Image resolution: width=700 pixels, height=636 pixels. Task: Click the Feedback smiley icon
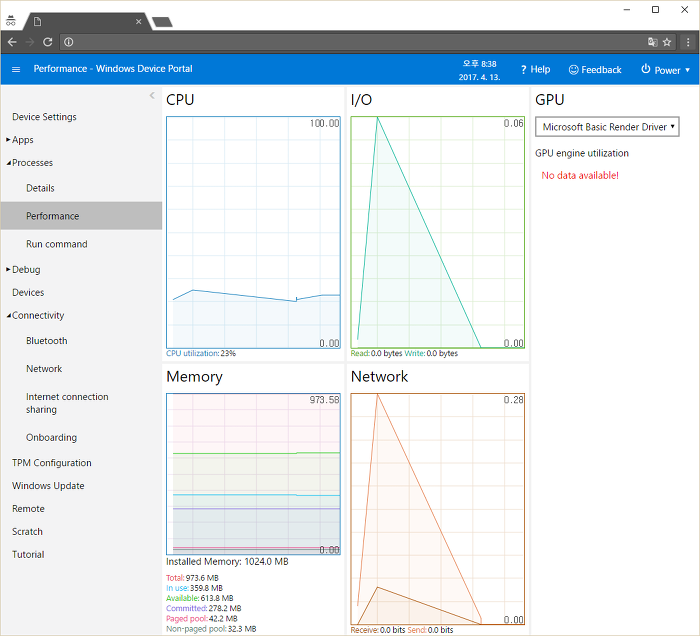573,70
